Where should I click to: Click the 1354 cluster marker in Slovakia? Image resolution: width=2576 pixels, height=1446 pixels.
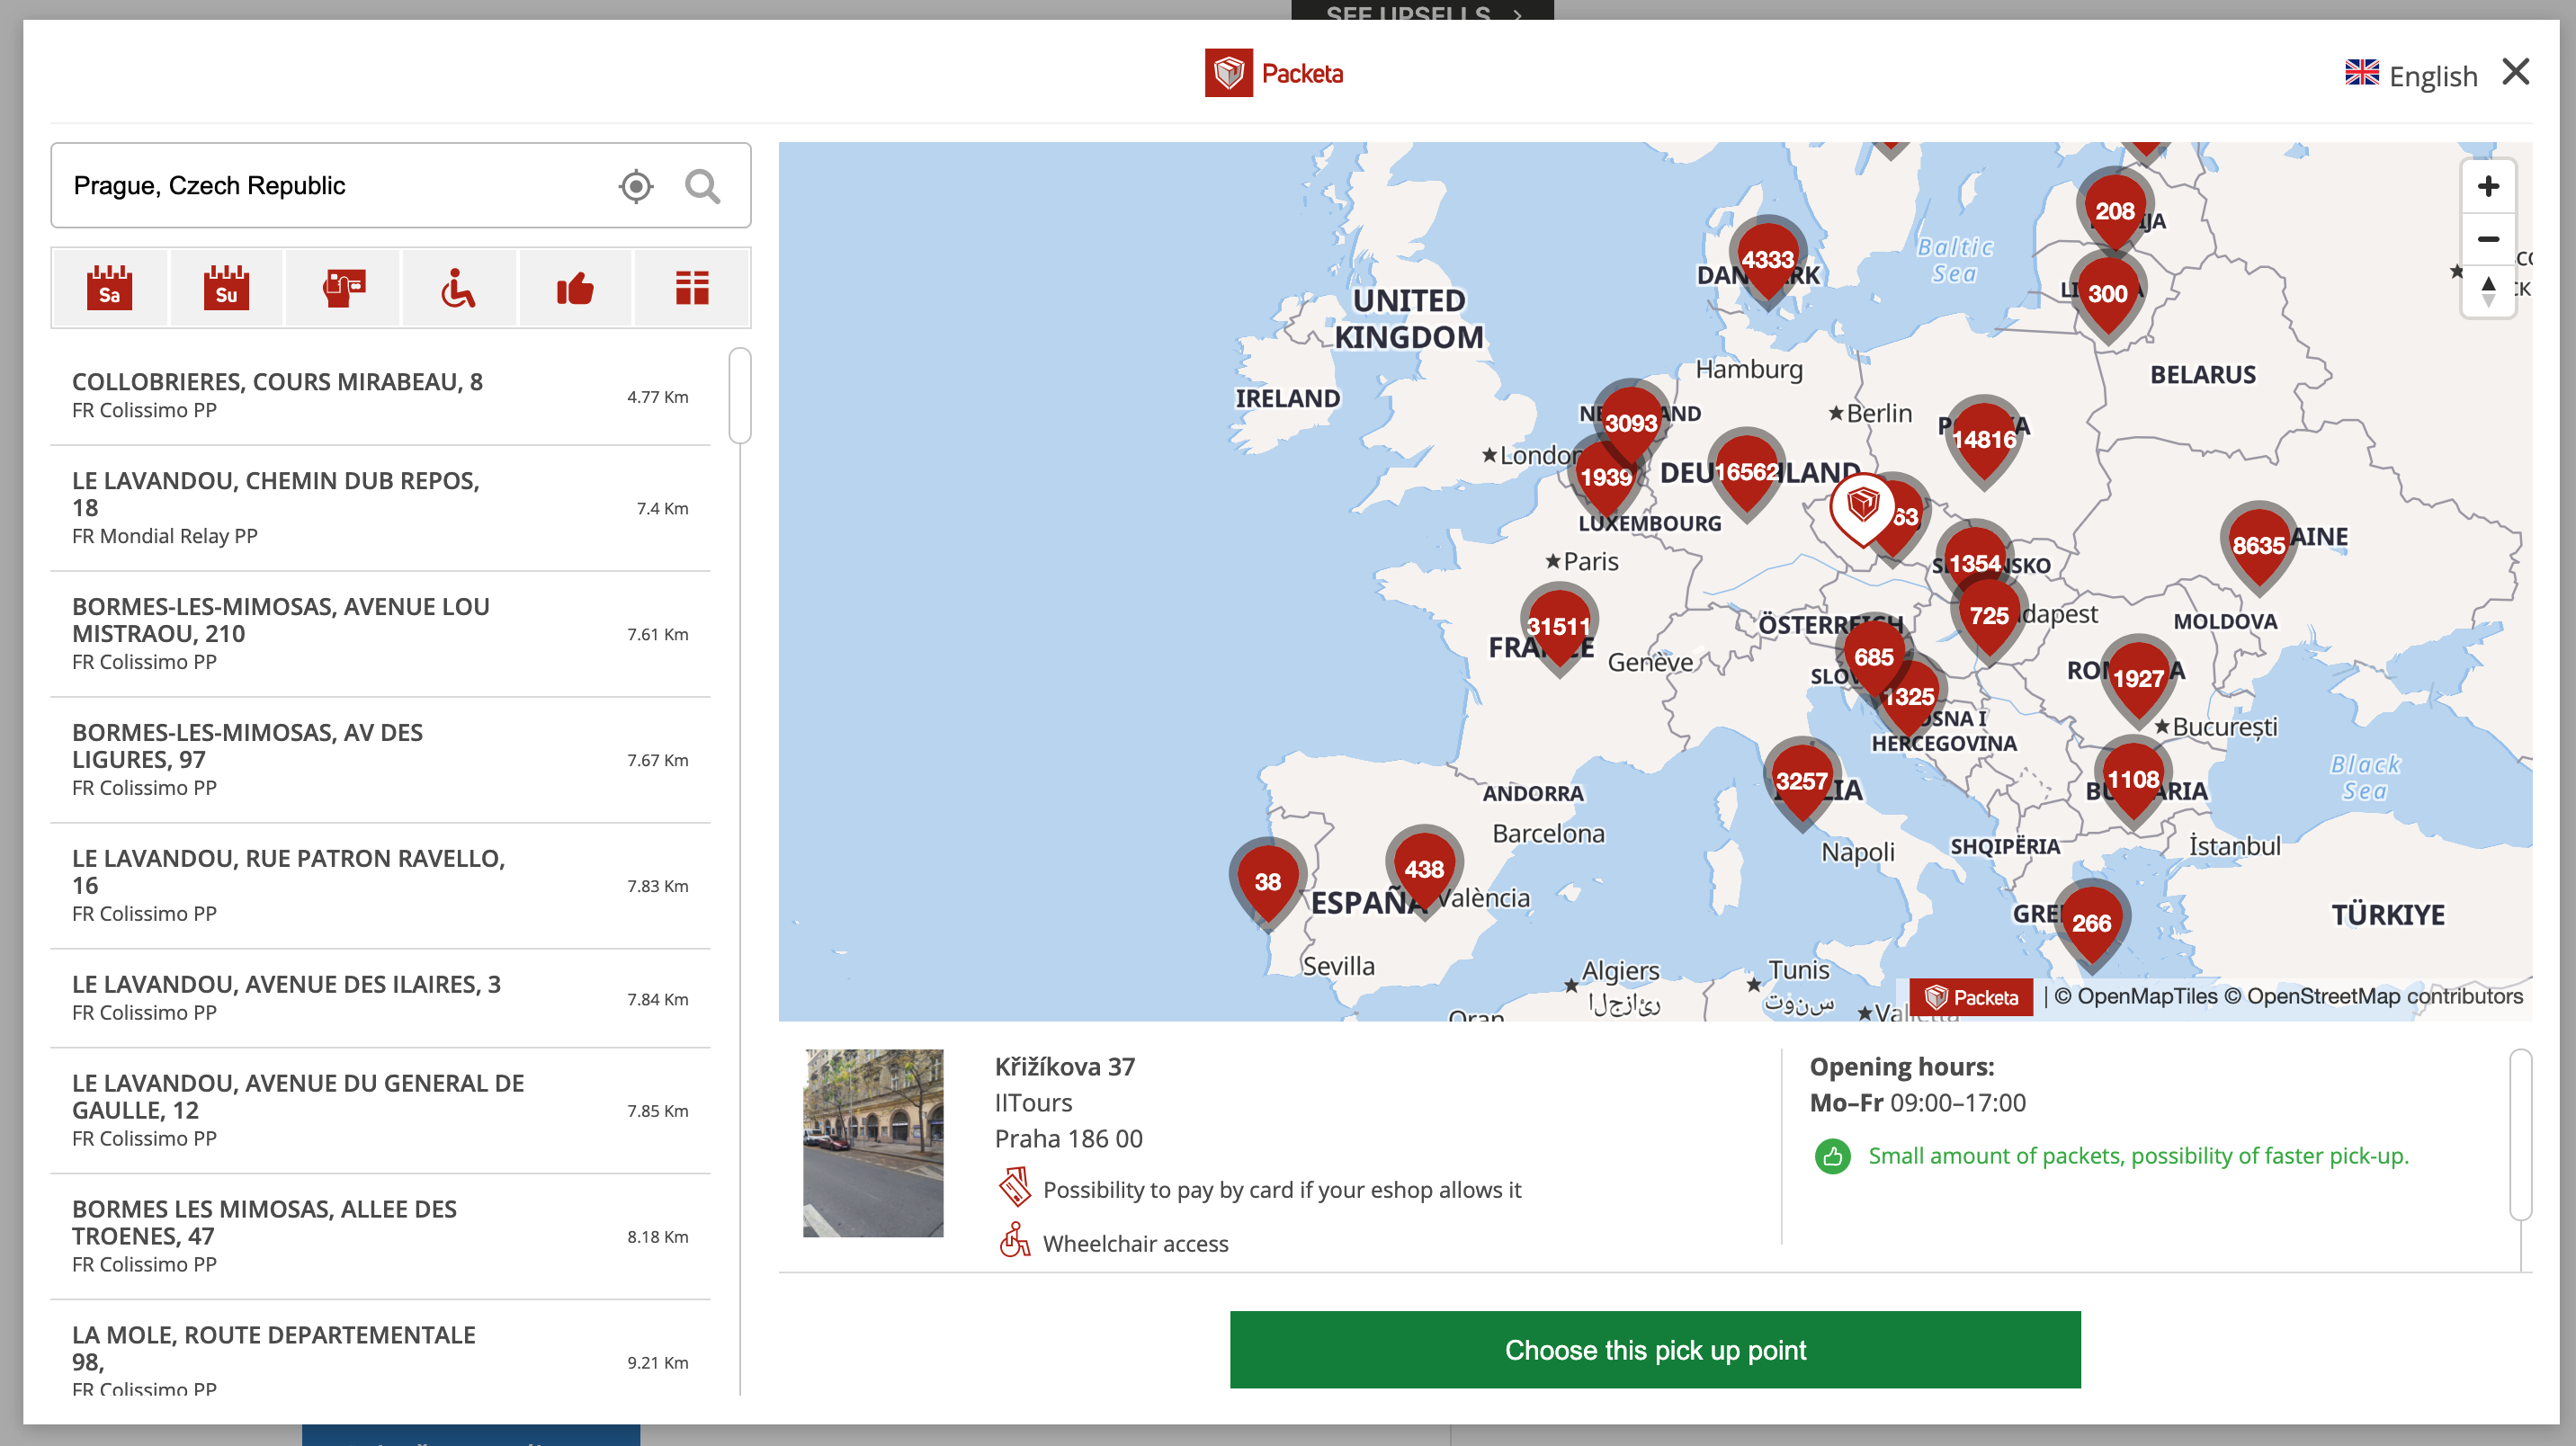(x=1974, y=564)
